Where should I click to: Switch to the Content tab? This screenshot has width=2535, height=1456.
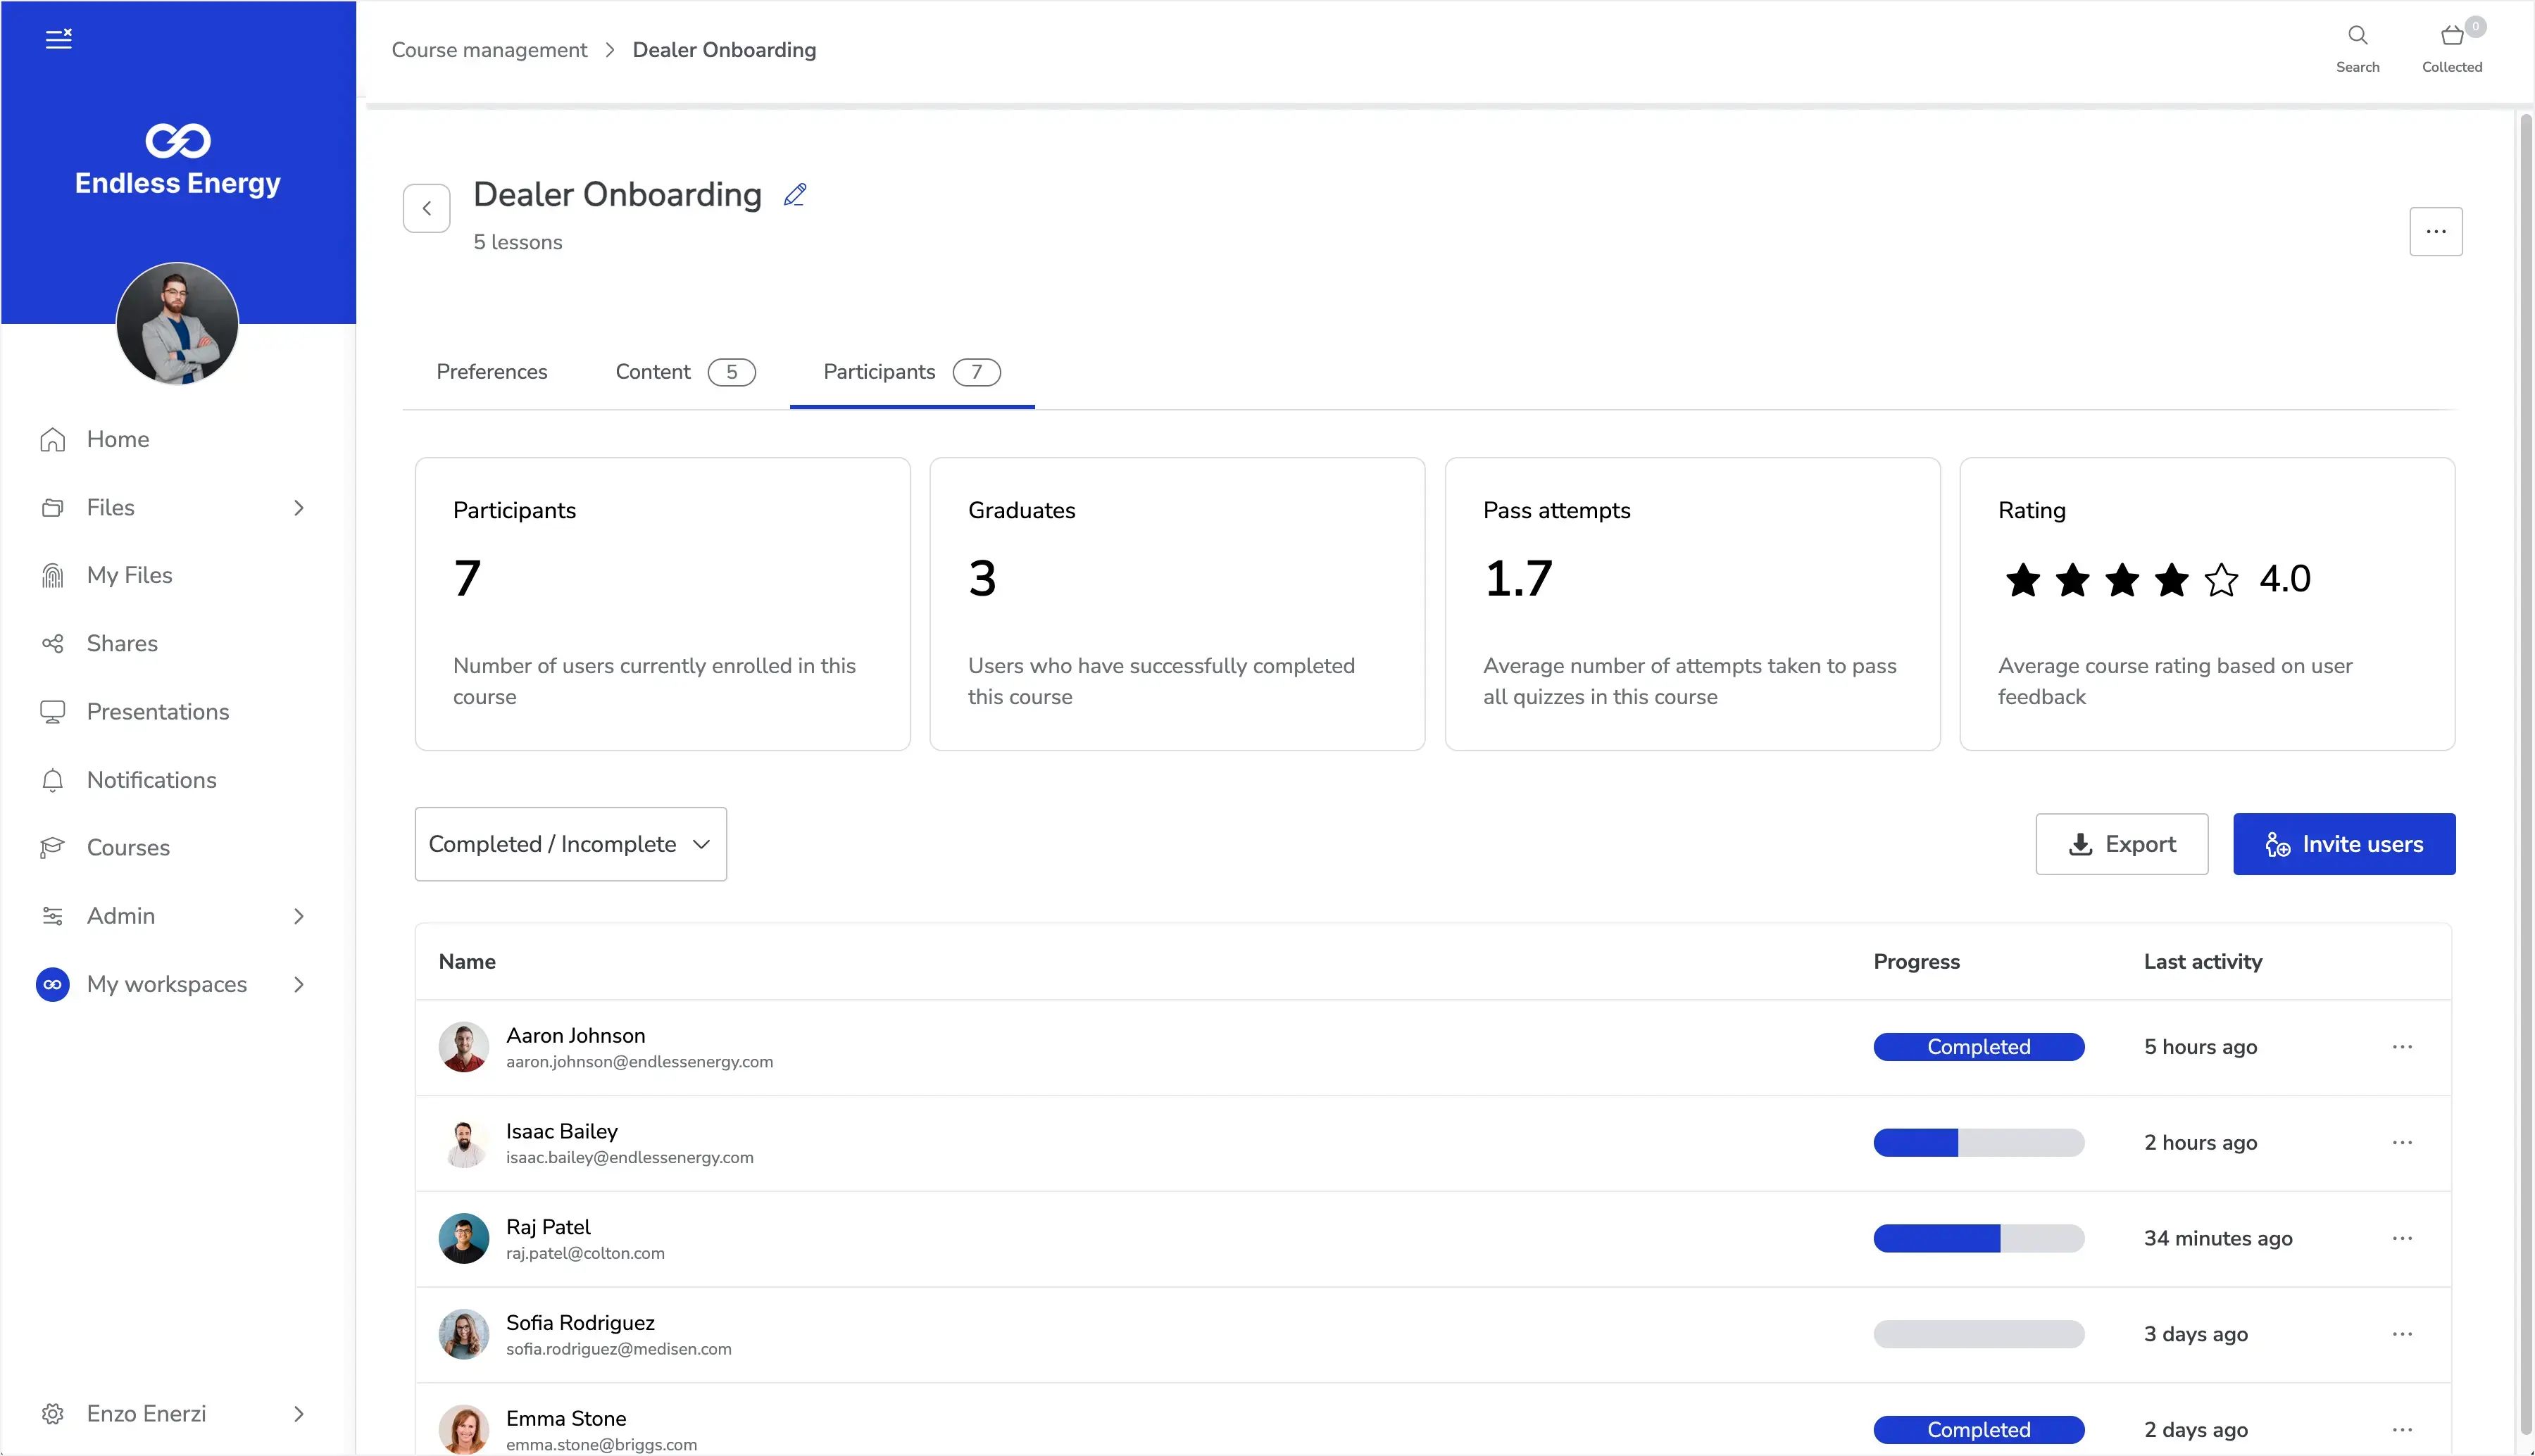pyautogui.click(x=685, y=372)
